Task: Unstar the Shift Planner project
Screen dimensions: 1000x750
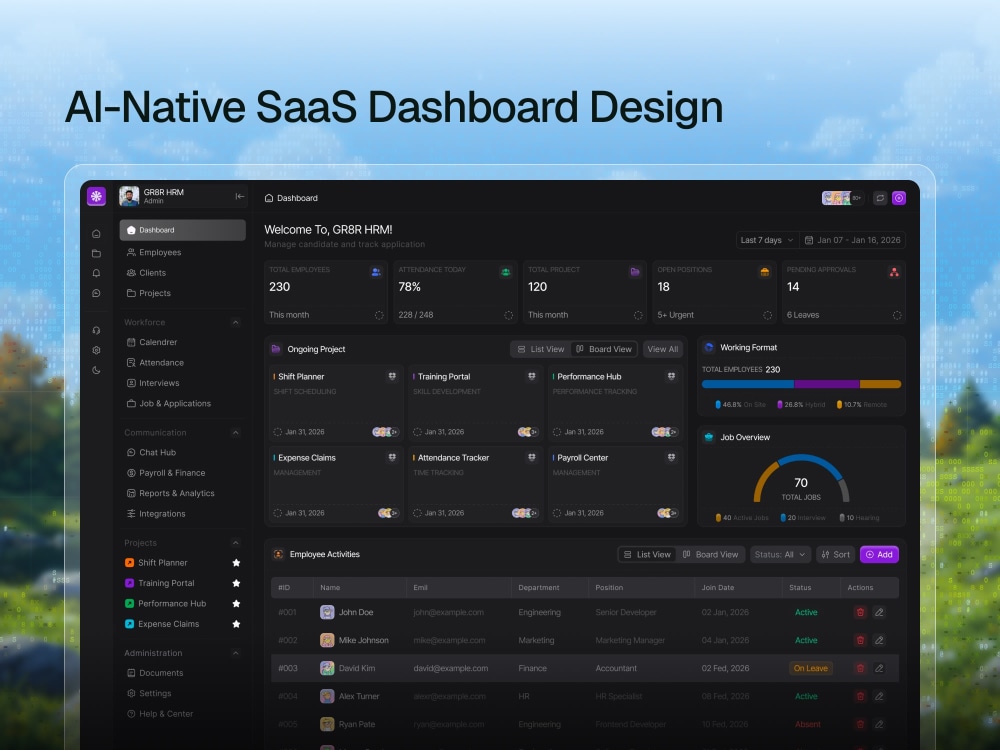Action: point(236,562)
